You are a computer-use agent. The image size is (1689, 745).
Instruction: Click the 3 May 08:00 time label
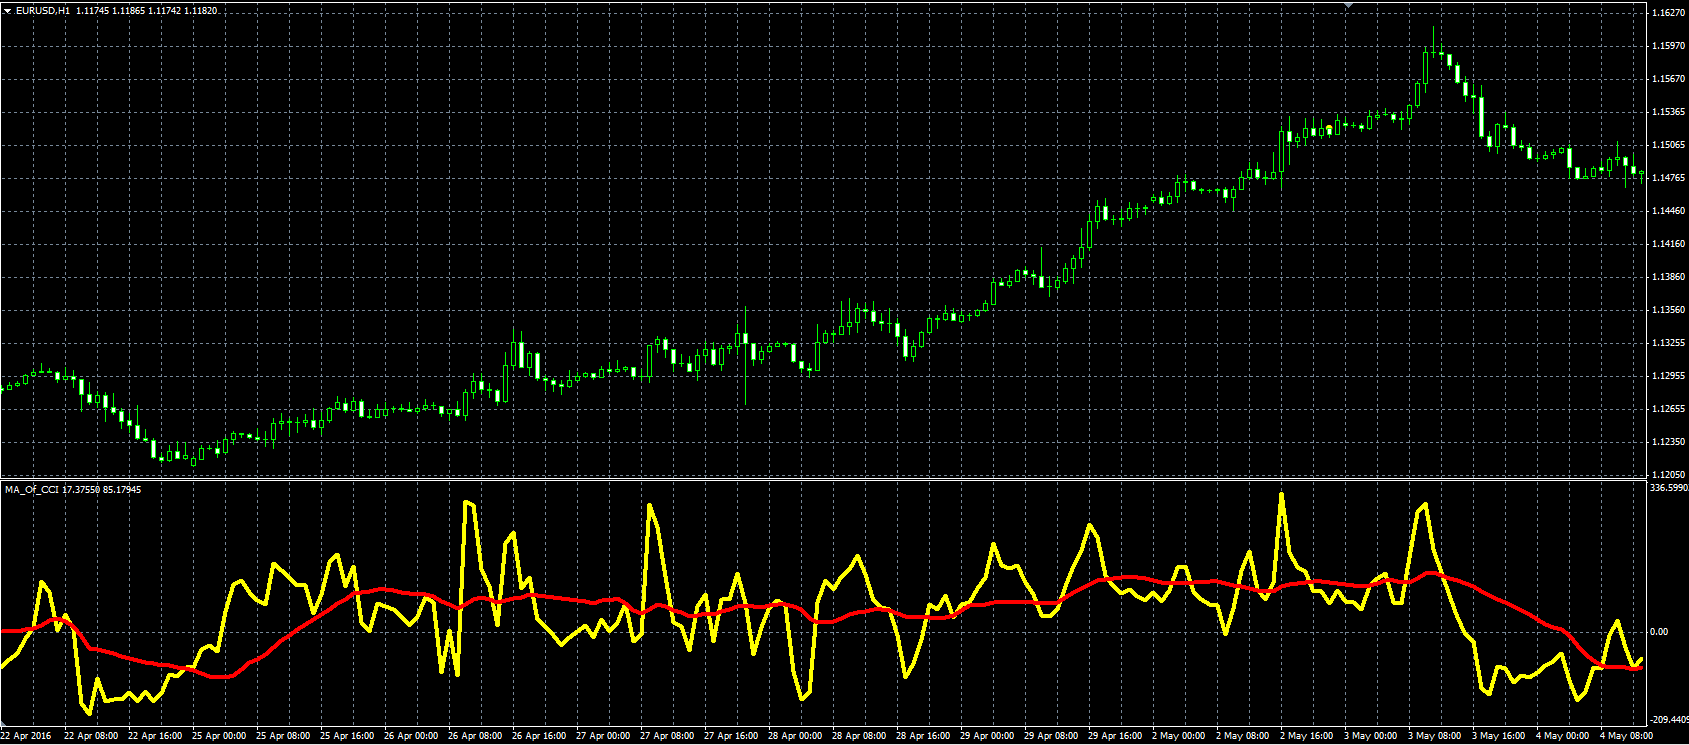click(x=1433, y=736)
